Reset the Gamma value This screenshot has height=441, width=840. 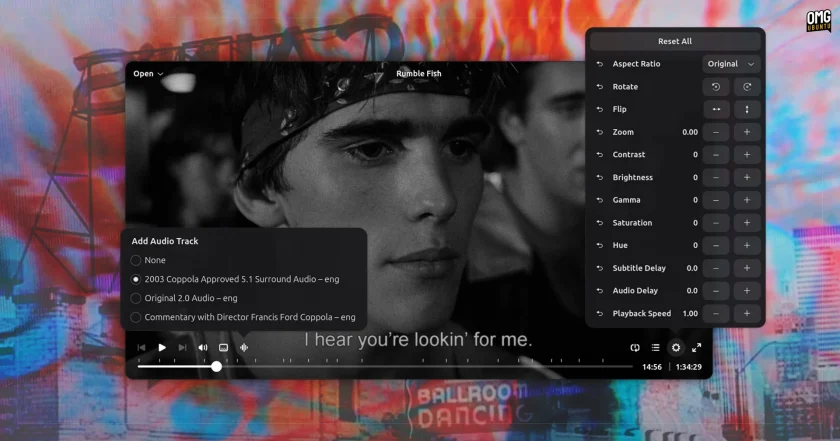599,200
